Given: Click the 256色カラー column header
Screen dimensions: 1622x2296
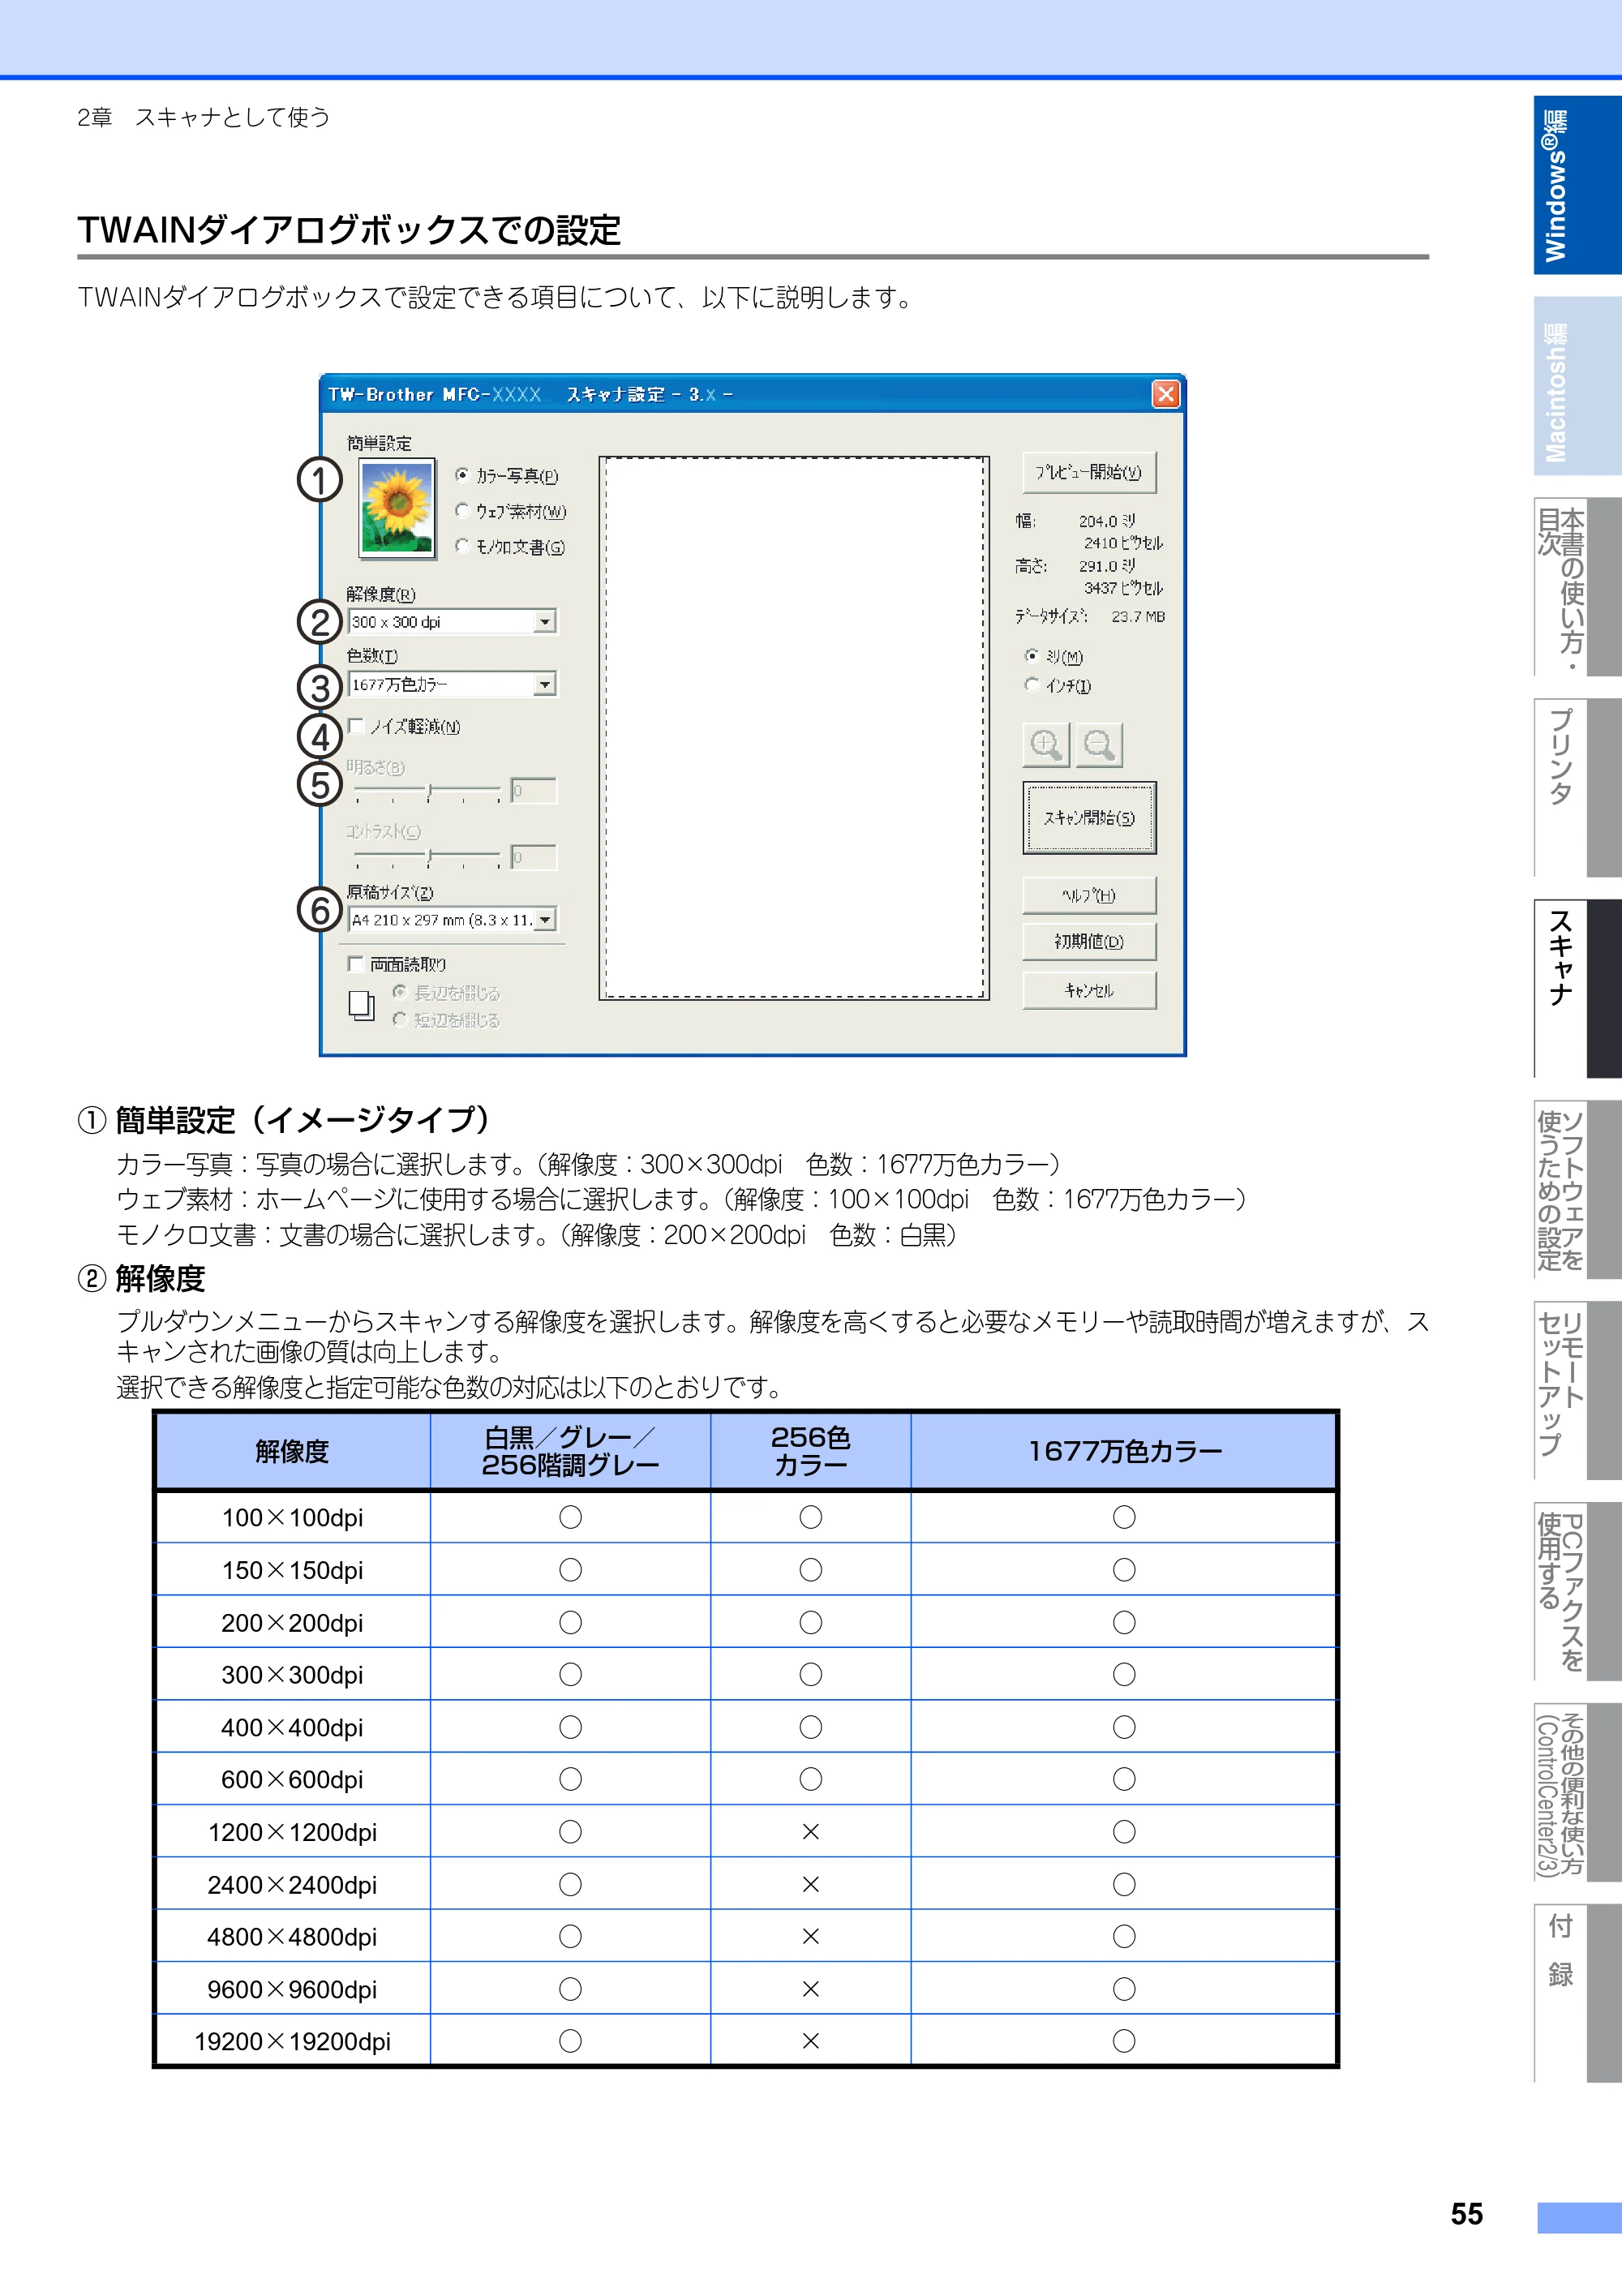Looking at the screenshot, I should pyautogui.click(x=811, y=1451).
